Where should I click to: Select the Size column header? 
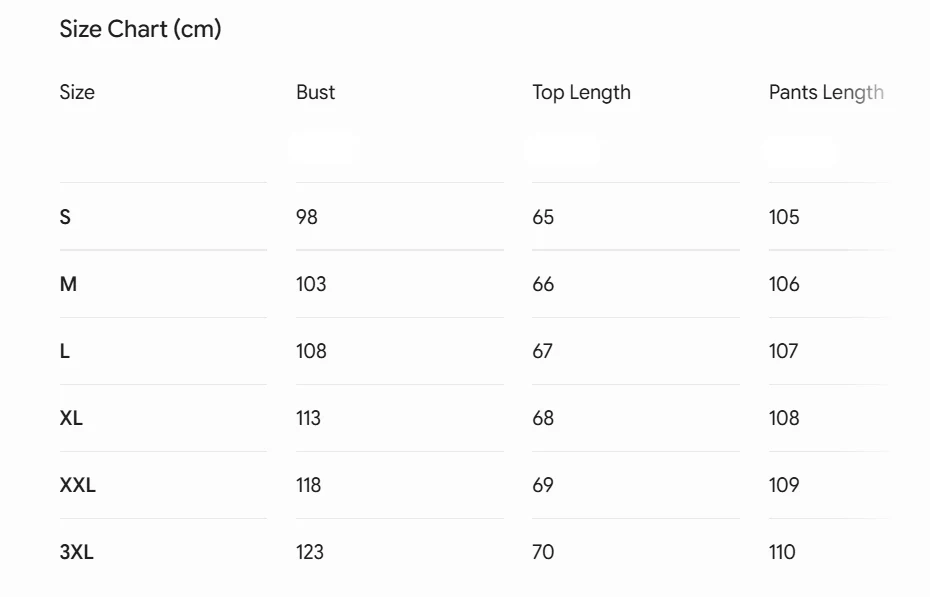click(x=77, y=92)
